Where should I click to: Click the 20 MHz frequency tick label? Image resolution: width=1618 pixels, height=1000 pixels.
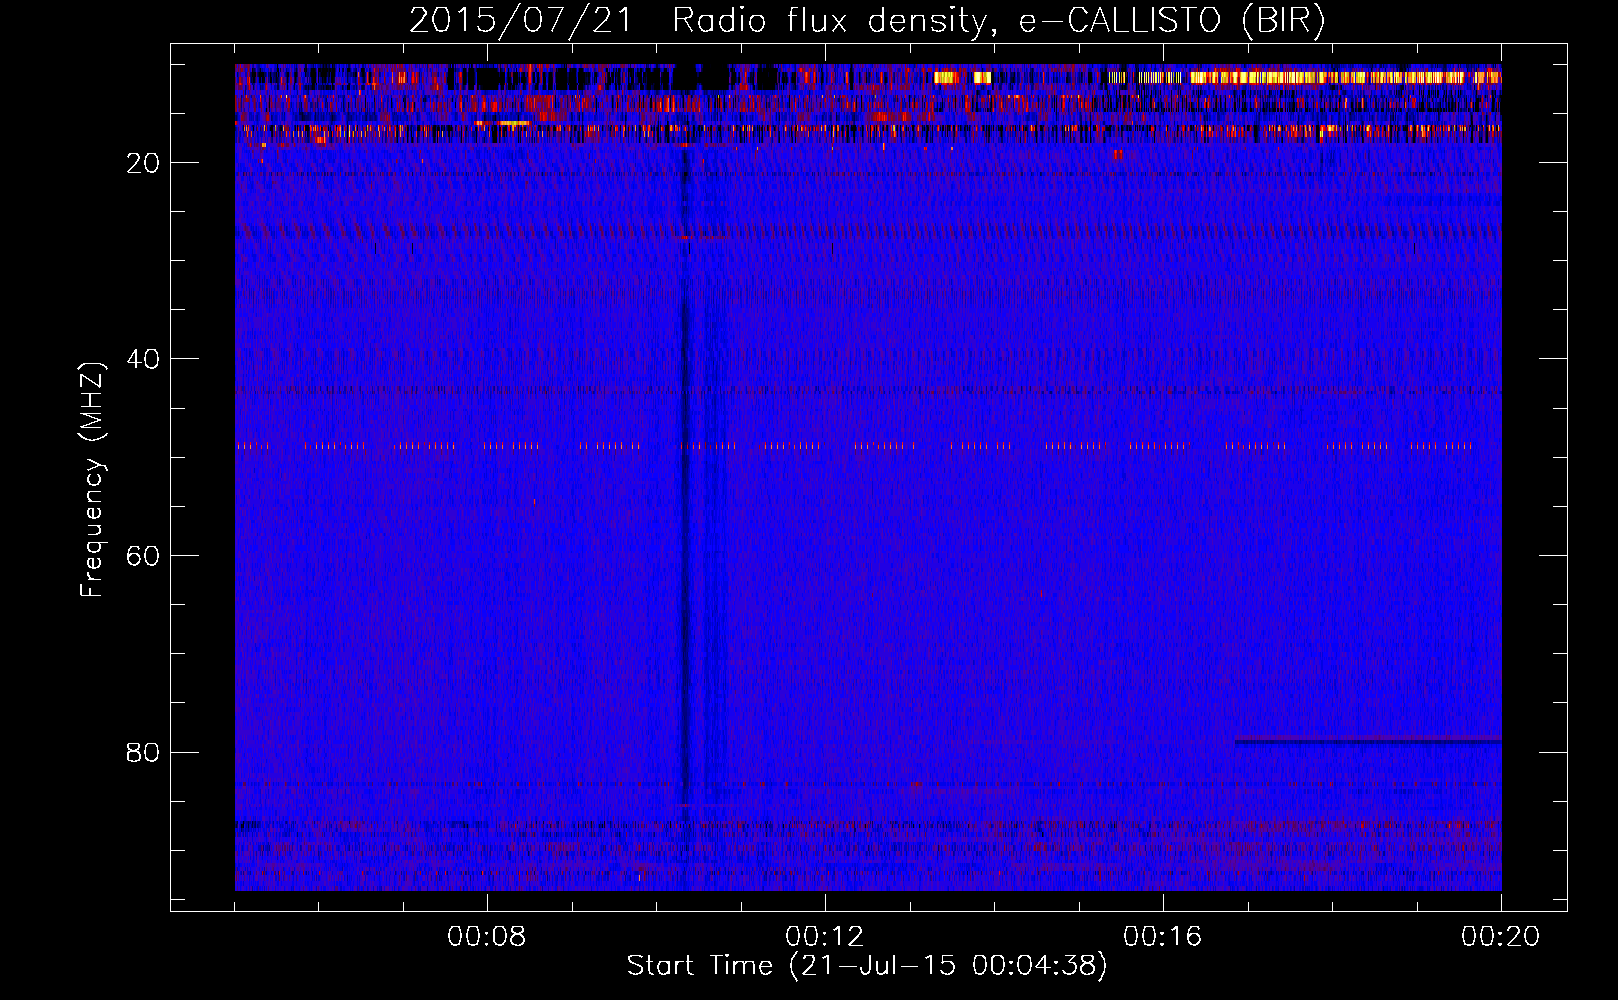[143, 163]
